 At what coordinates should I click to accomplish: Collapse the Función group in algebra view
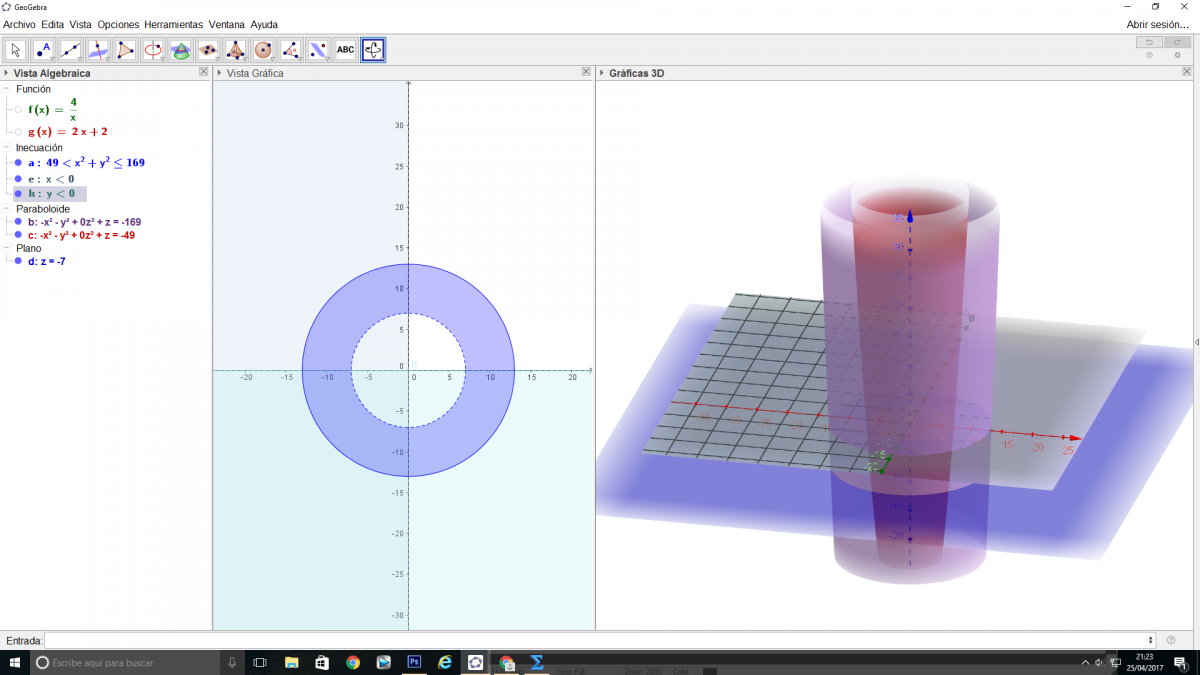click(7, 89)
